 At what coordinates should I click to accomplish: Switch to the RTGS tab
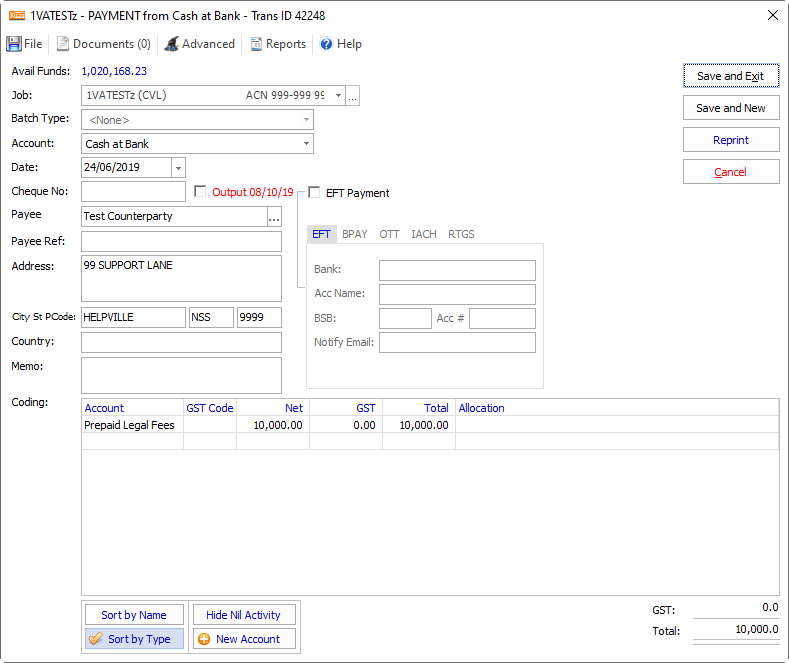[x=461, y=234]
